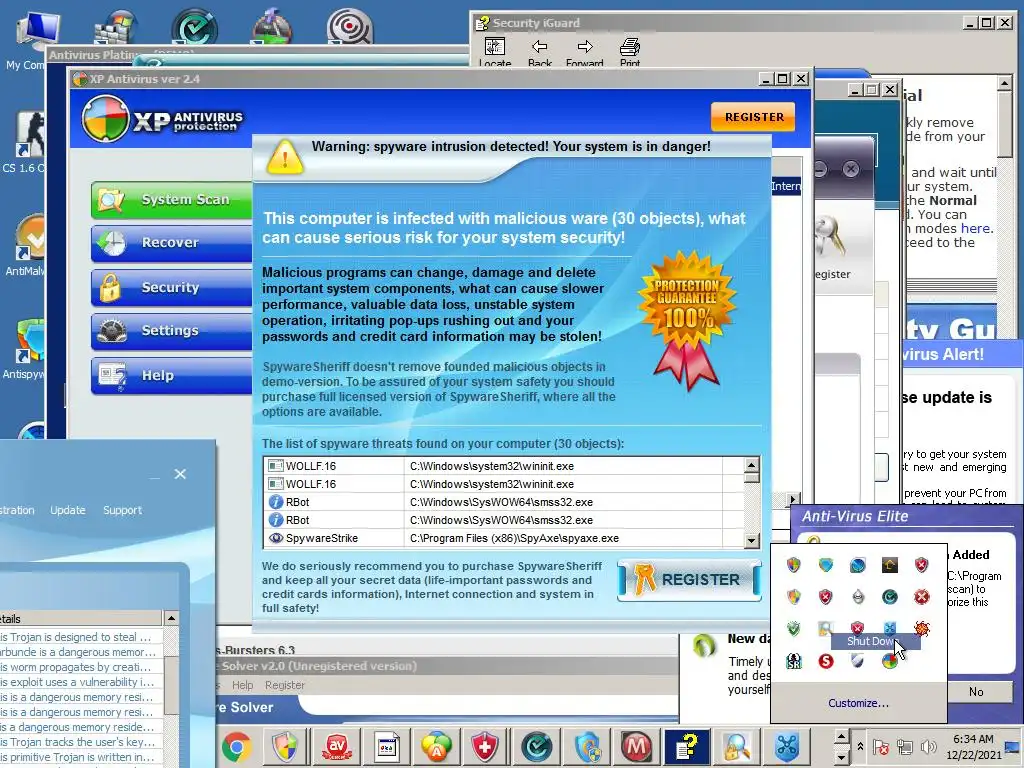This screenshot has width=1024, height=768.
Task: Click the orange bug icon in tray popup
Action: (921, 628)
